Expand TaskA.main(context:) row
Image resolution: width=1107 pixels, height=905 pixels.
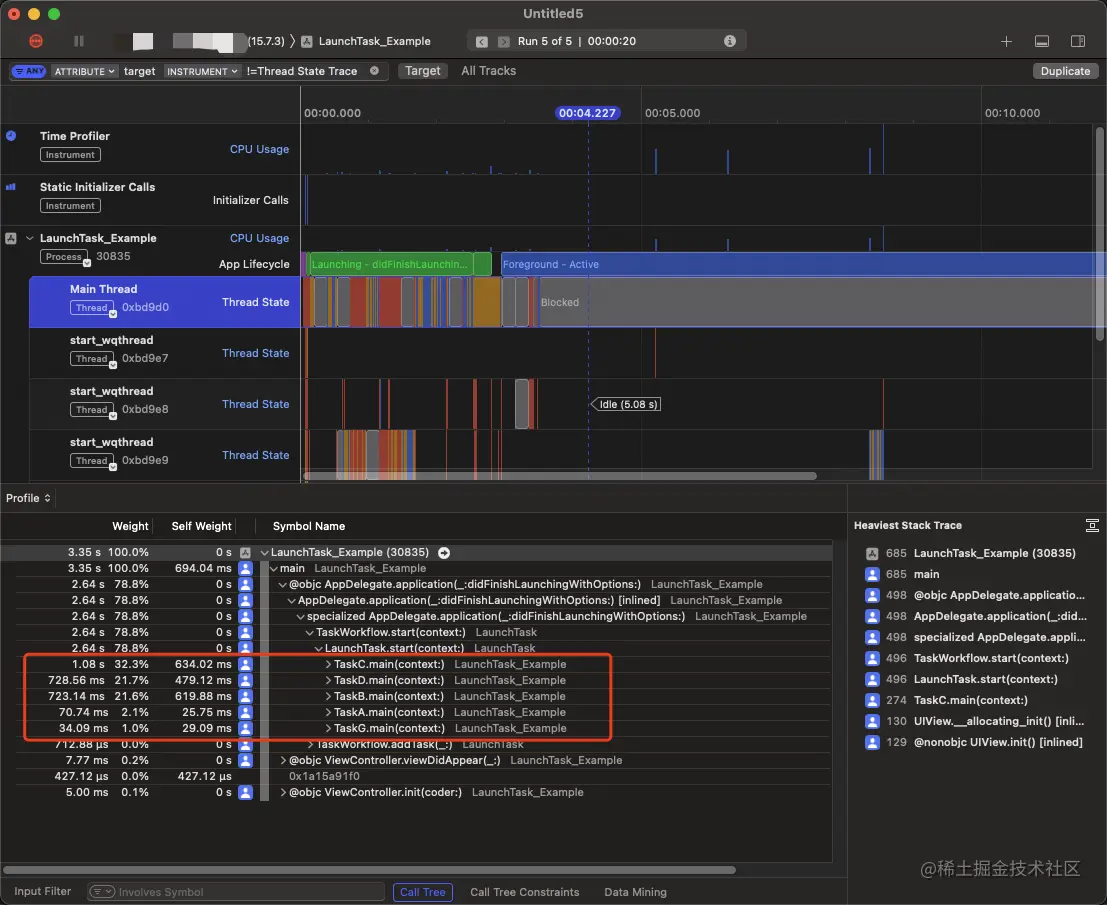pyautogui.click(x=328, y=712)
